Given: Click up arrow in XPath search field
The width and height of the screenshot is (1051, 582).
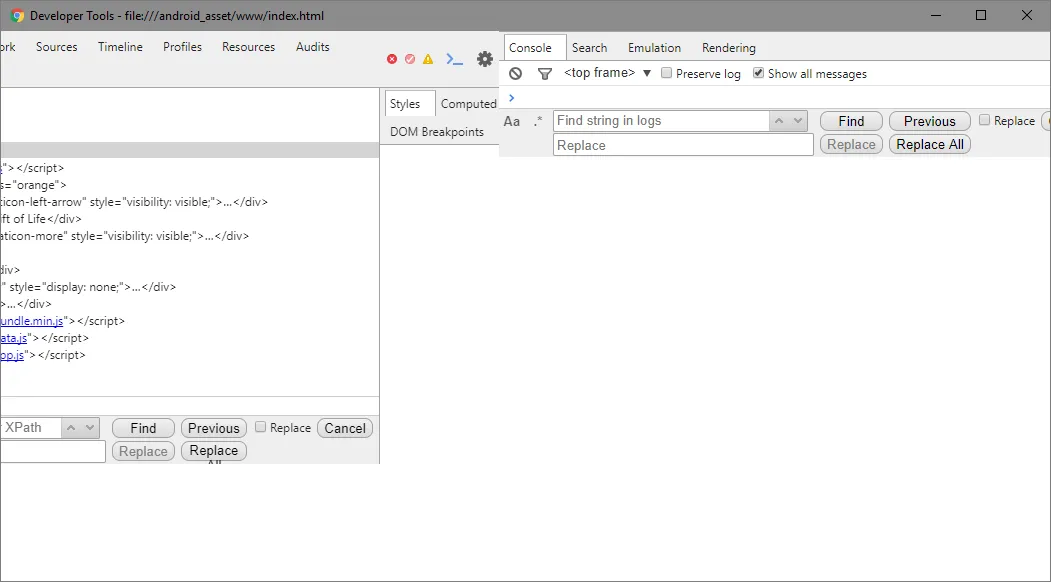Looking at the screenshot, I should pos(70,428).
